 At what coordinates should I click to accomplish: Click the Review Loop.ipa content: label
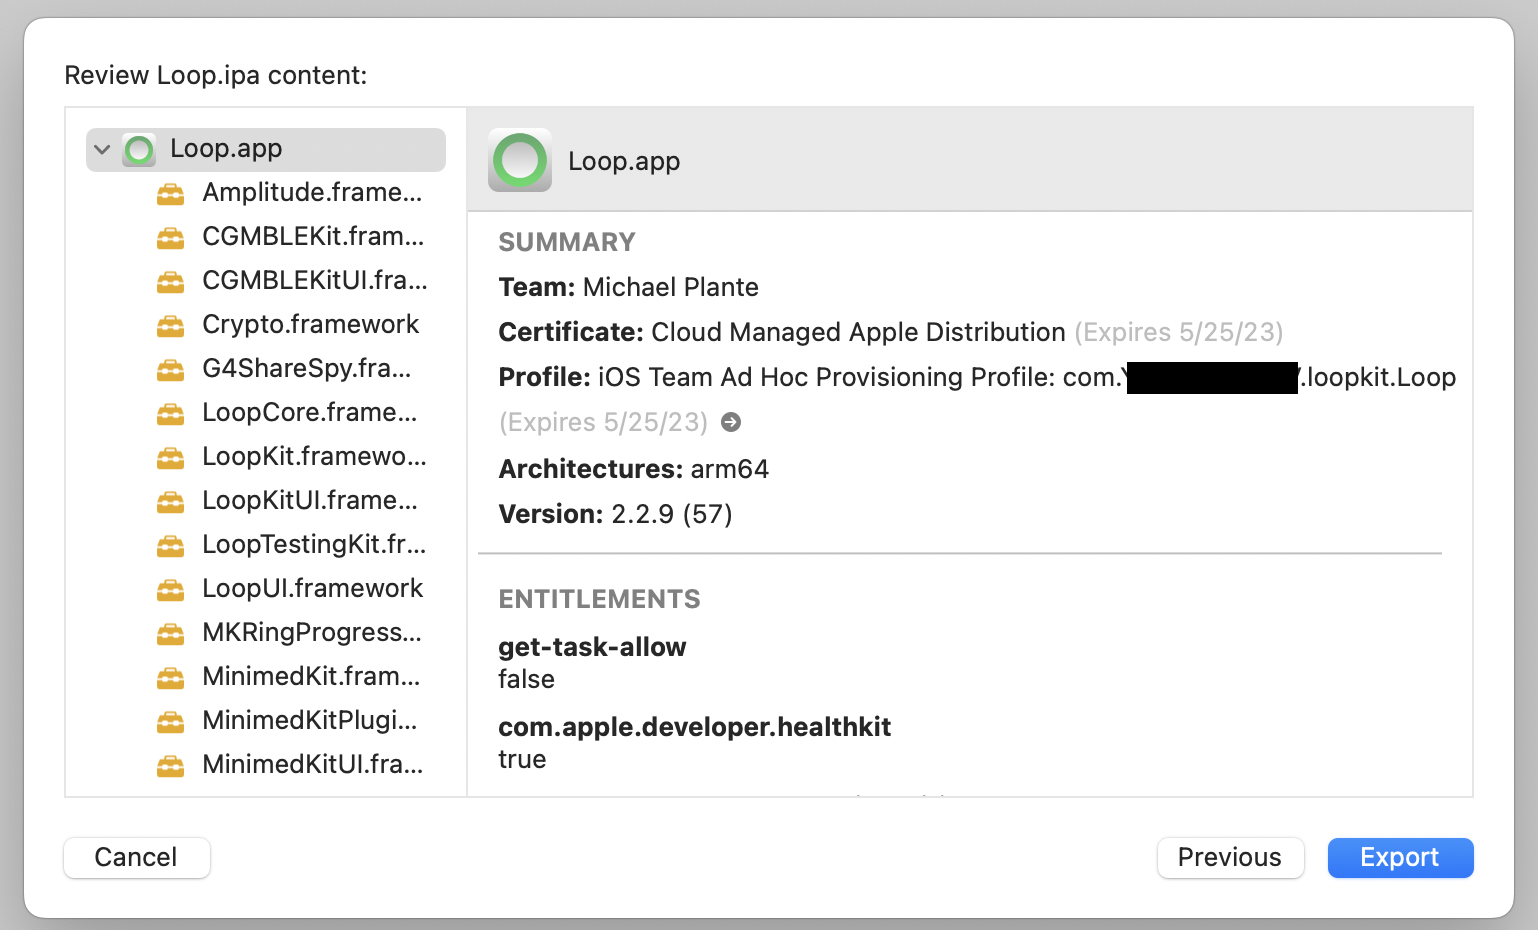[216, 75]
